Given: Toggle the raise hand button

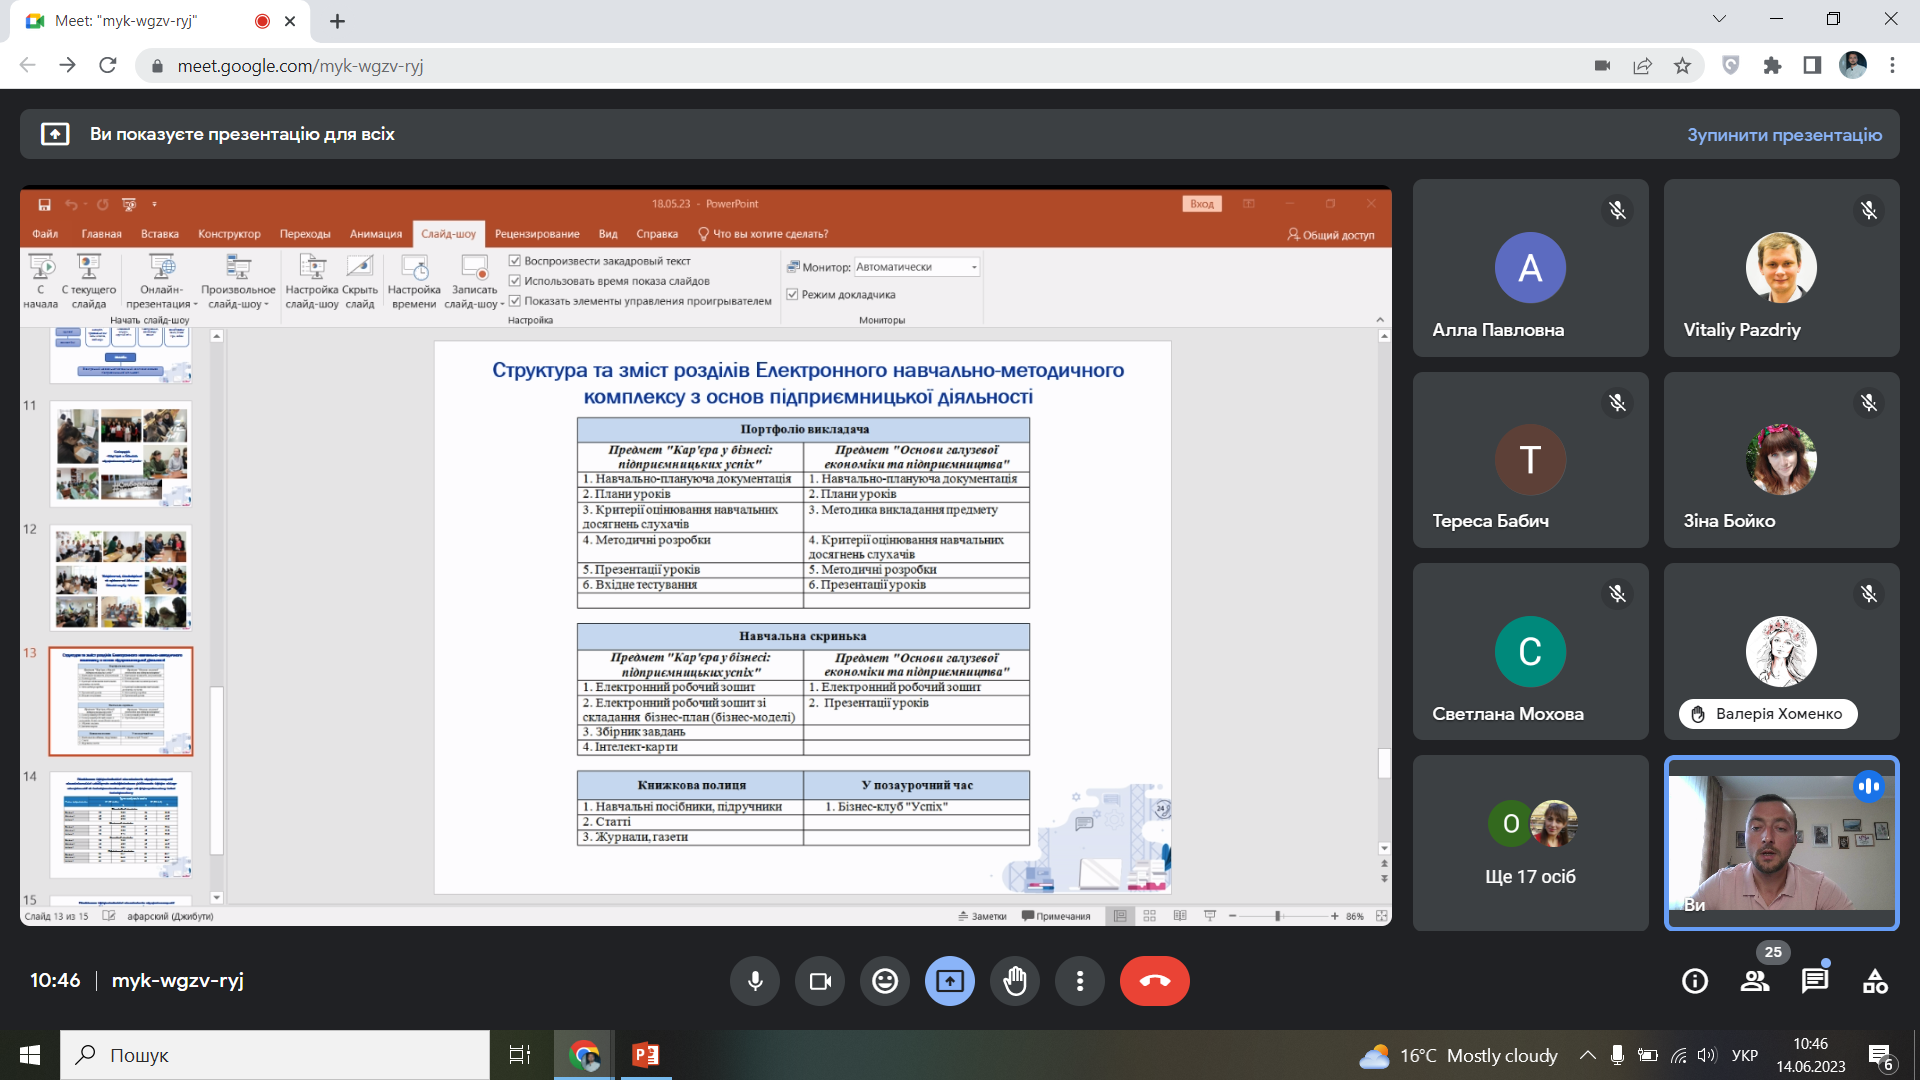Looking at the screenshot, I should coord(1015,981).
